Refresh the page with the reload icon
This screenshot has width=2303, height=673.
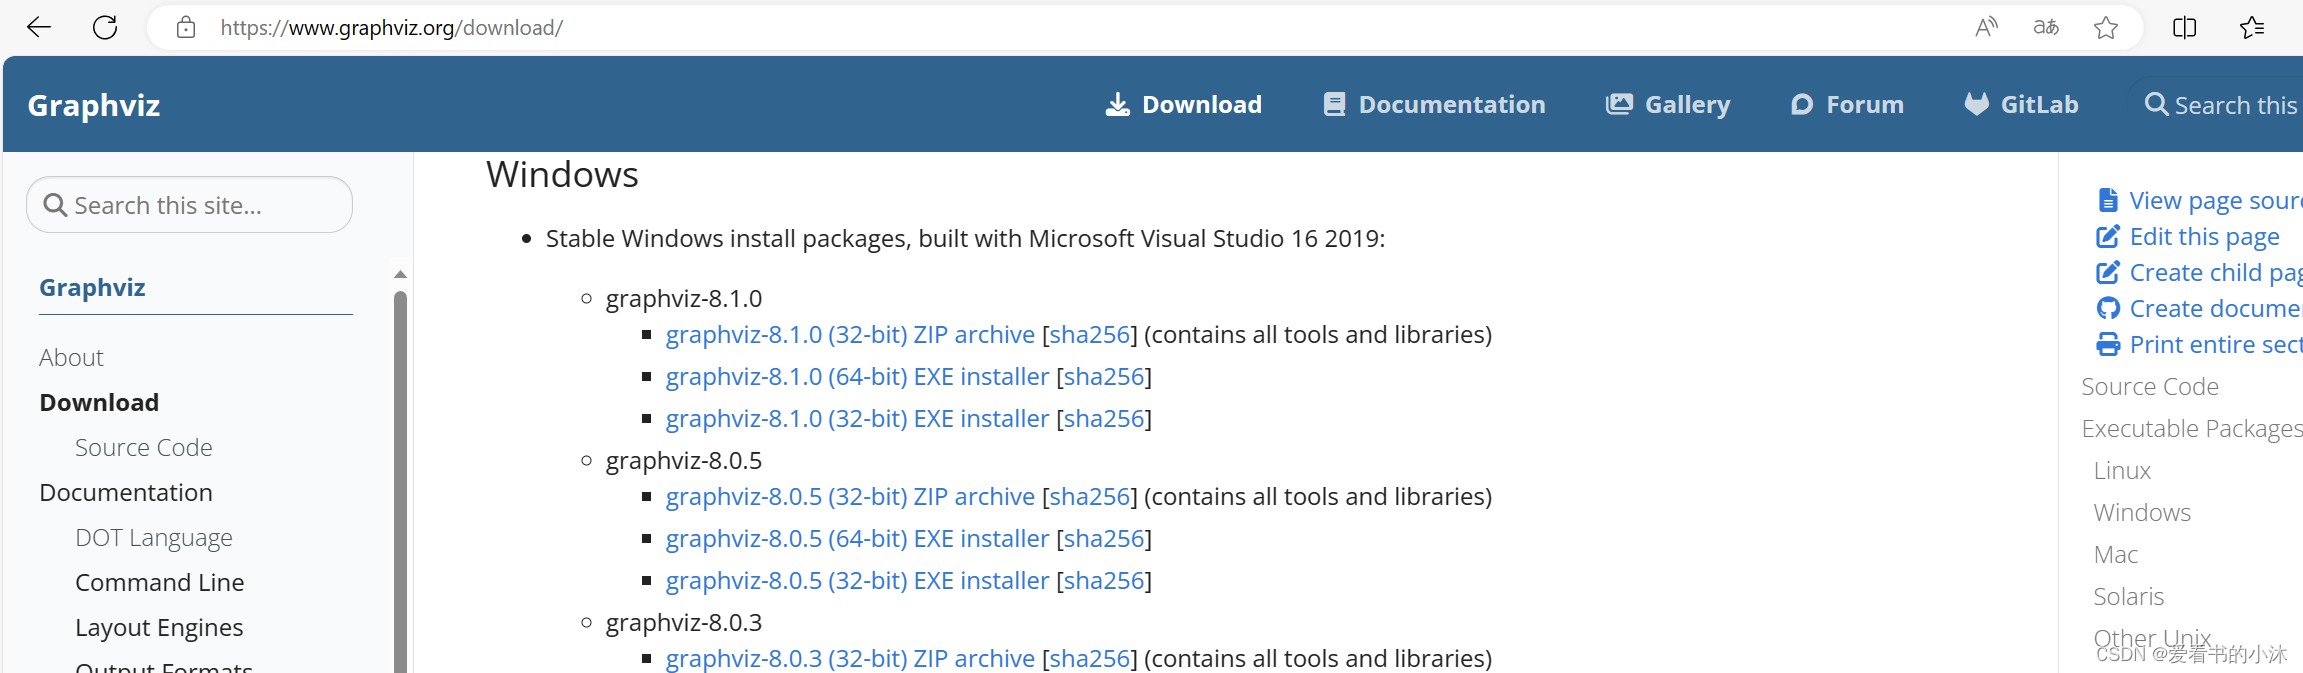[x=105, y=27]
